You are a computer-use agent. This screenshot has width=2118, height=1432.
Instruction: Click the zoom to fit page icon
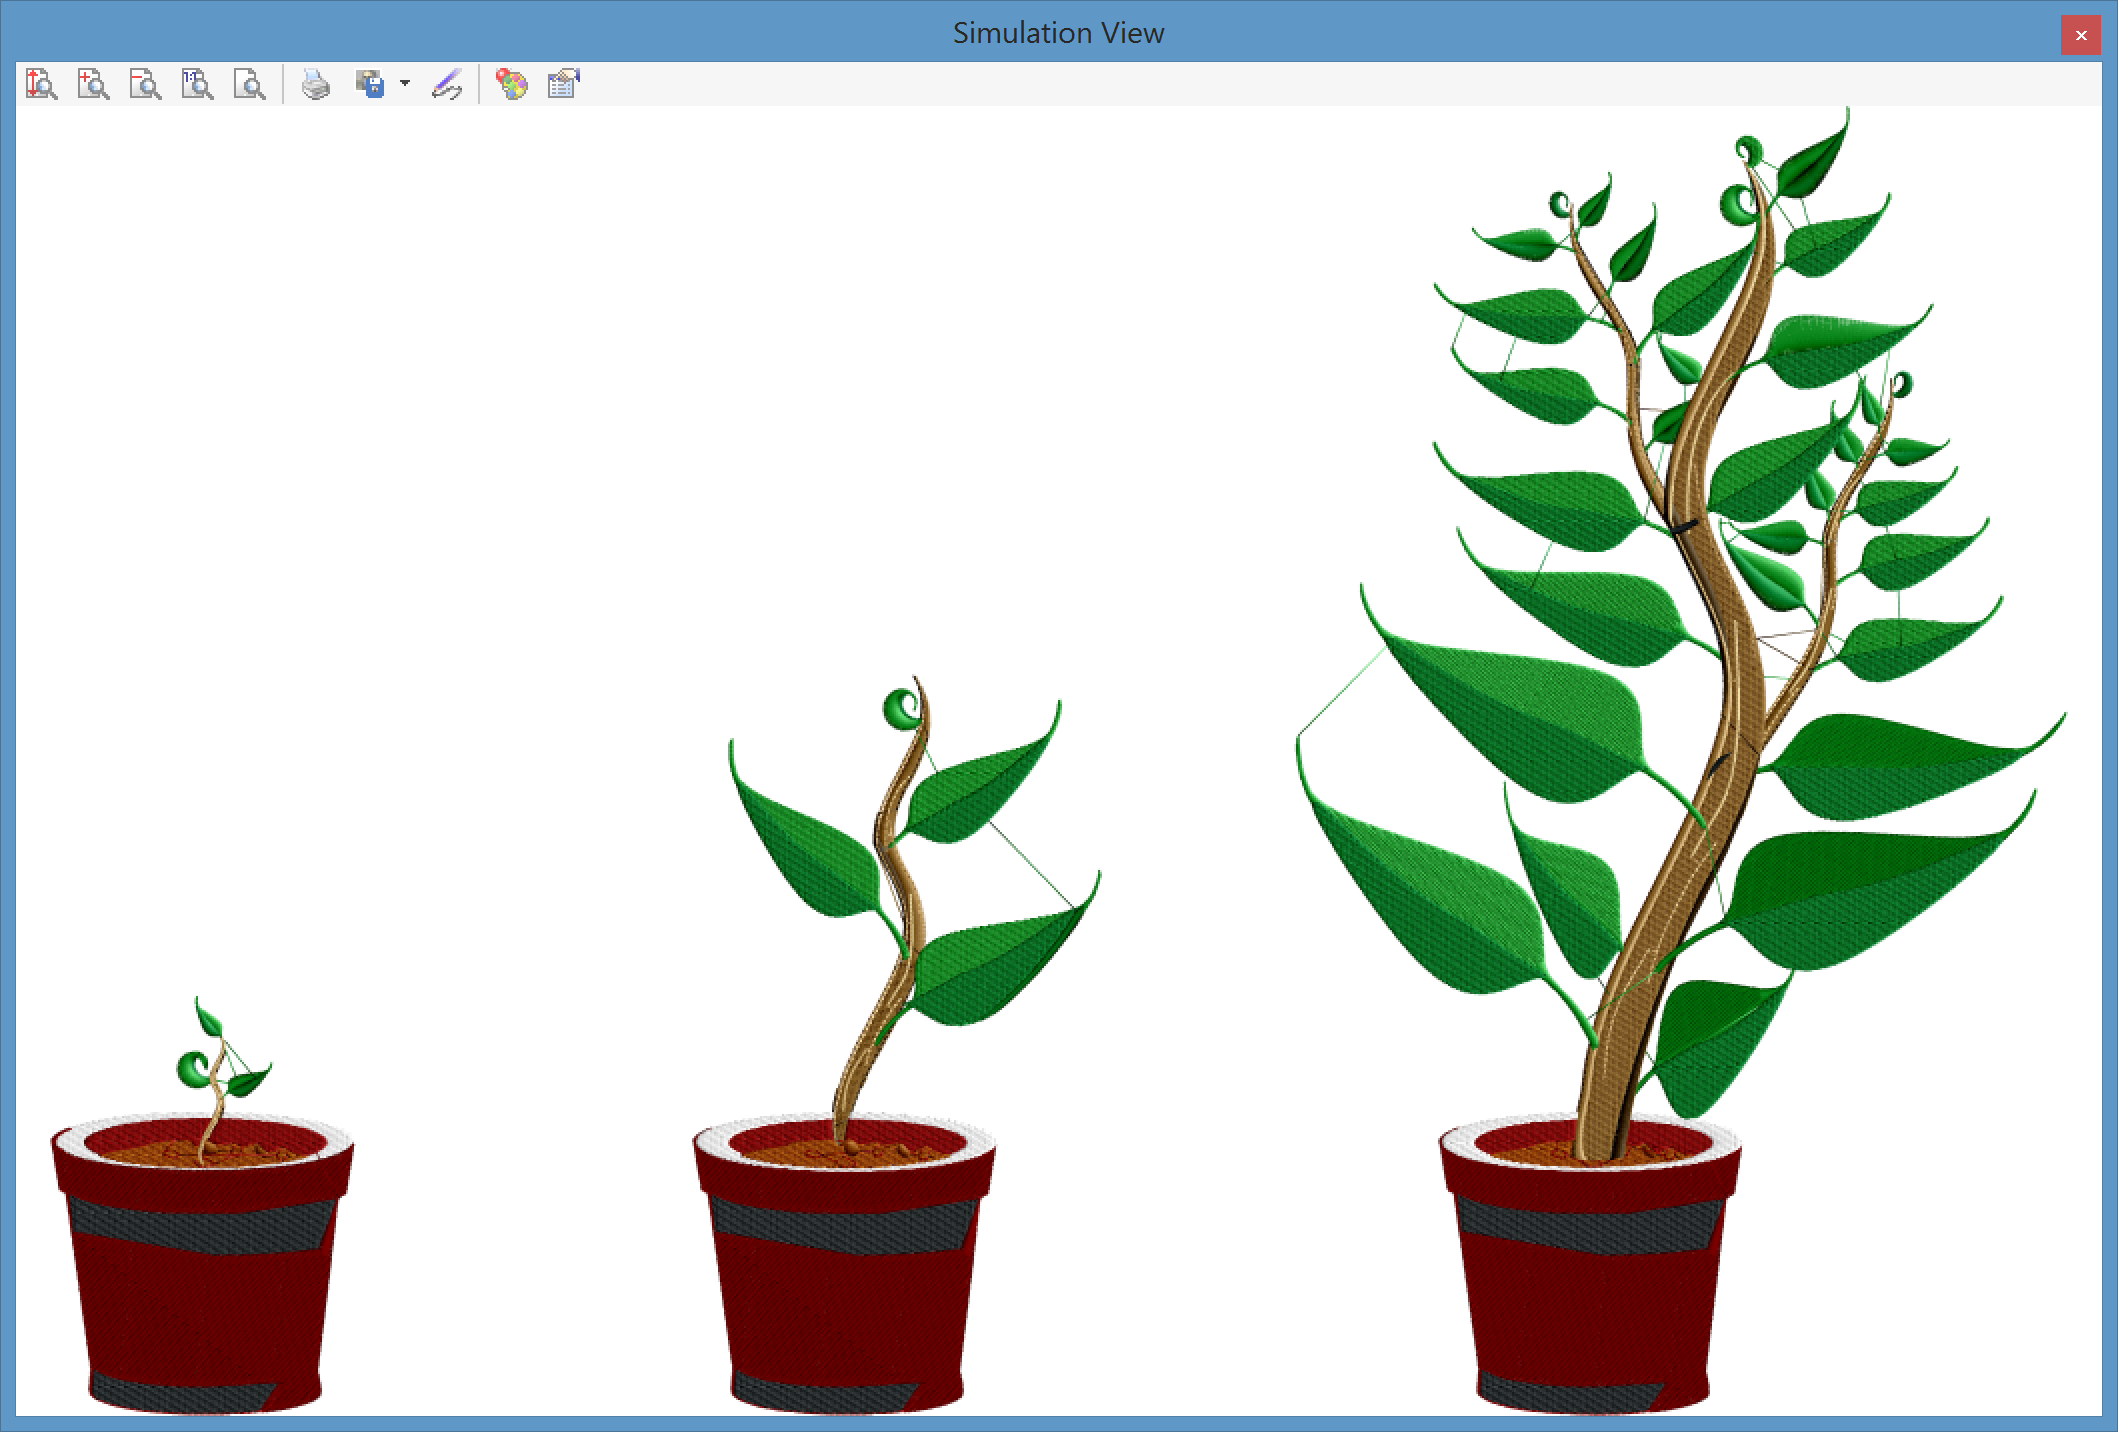[250, 85]
